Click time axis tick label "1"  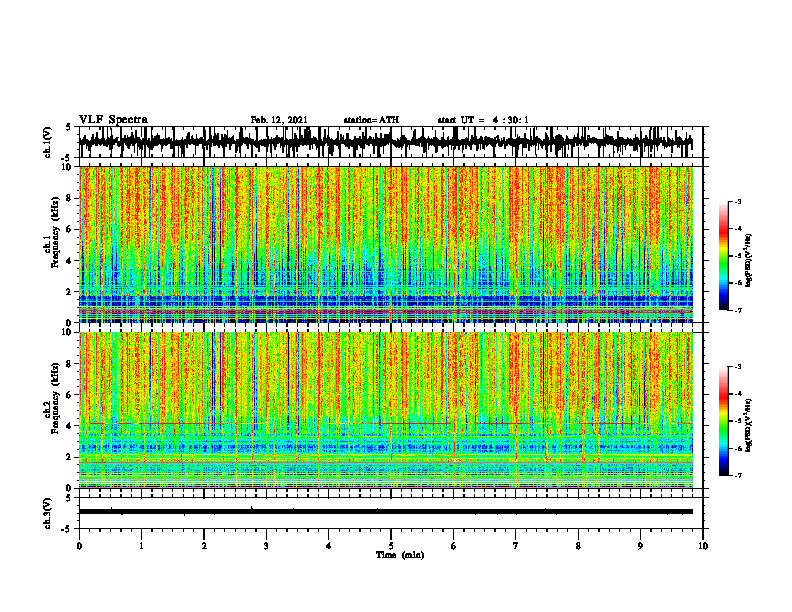coord(141,546)
